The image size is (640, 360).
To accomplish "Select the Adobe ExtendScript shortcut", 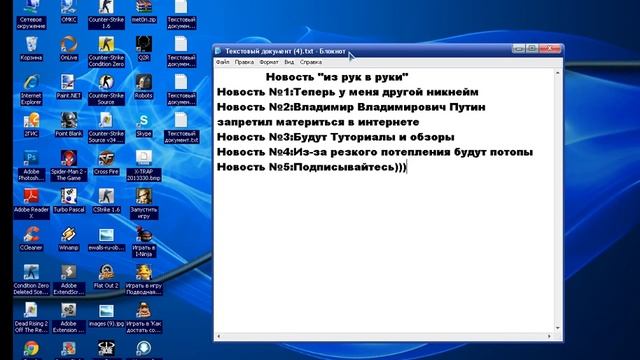I will pyautogui.click(x=69, y=280).
